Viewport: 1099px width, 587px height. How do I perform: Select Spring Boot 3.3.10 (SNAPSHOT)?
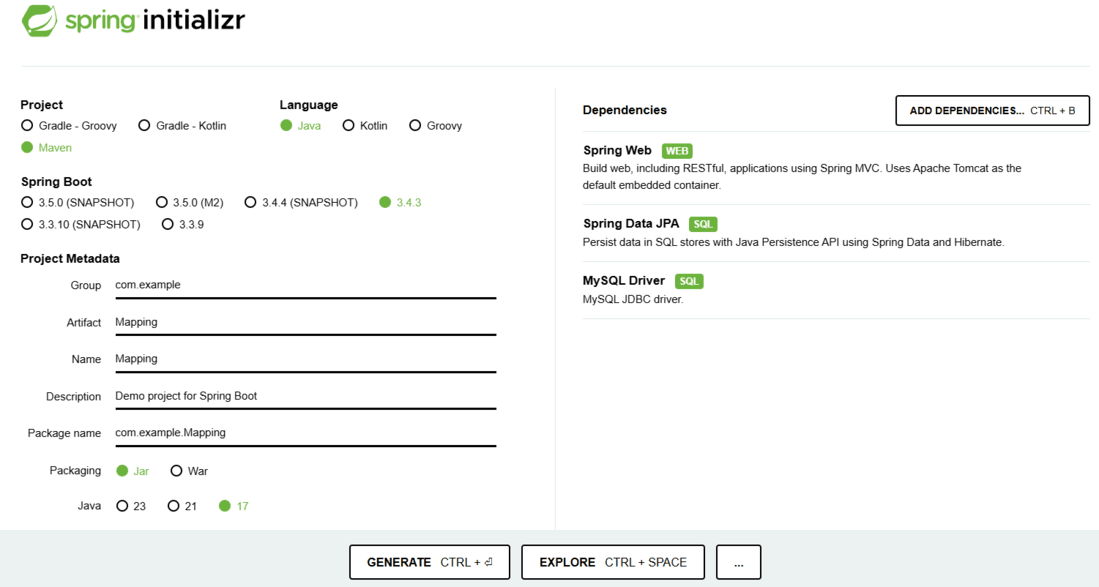(81, 224)
